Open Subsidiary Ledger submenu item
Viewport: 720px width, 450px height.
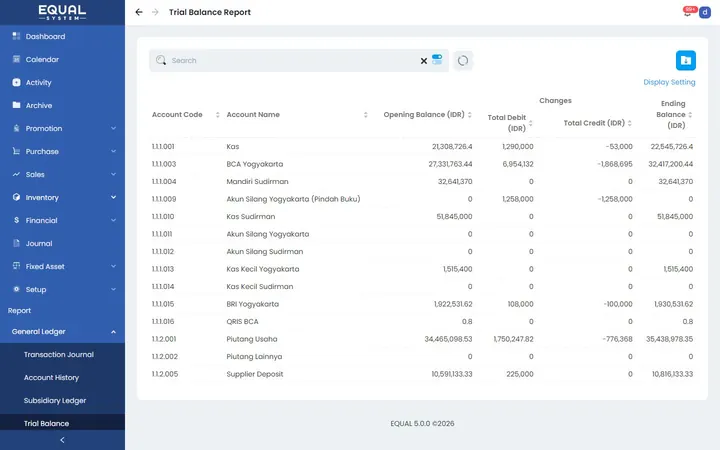55,400
